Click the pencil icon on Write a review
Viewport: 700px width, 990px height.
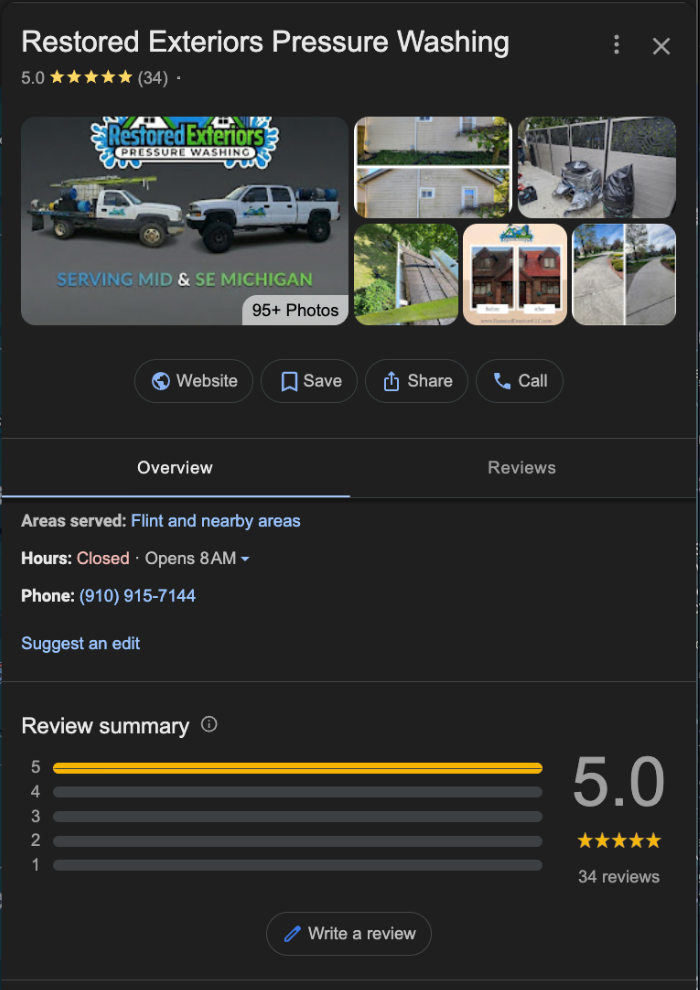coord(292,934)
